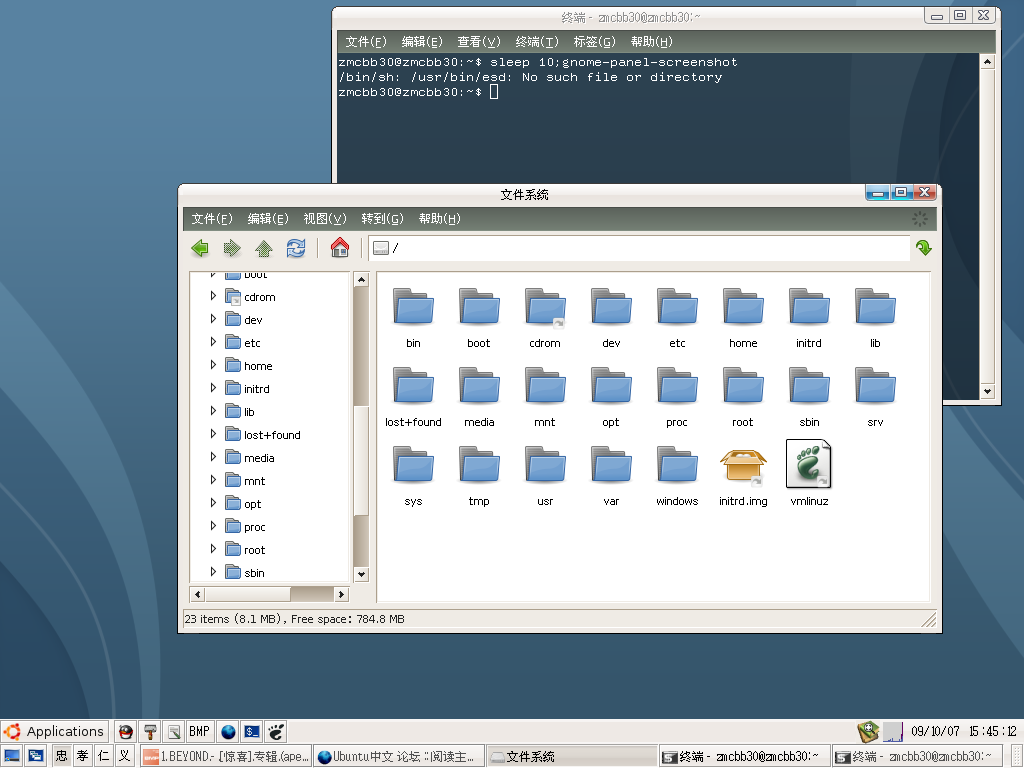Open the terminal launcher in panel

pos(252,731)
